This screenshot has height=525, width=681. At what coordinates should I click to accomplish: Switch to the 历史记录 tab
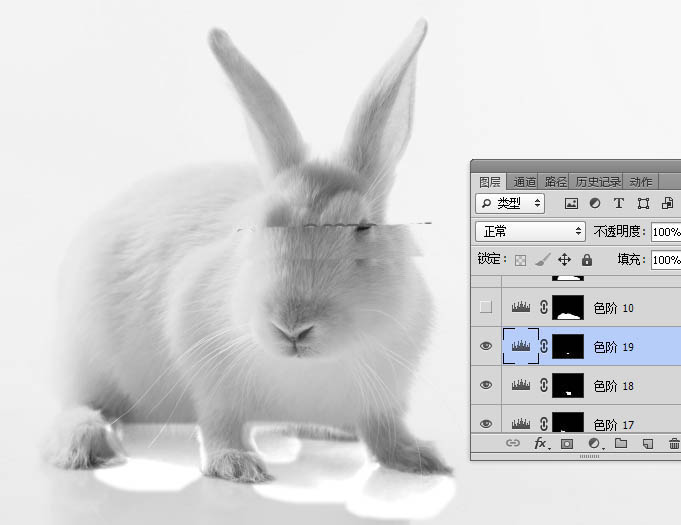pyautogui.click(x=599, y=182)
